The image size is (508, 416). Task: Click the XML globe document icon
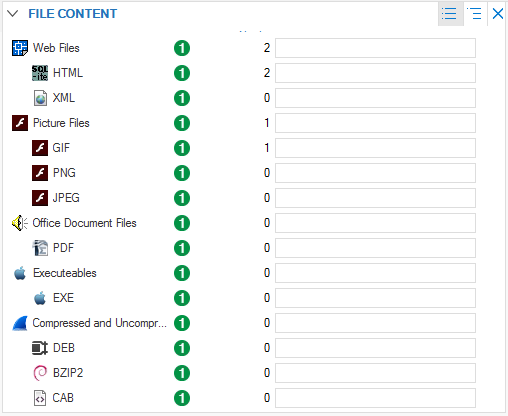tap(40, 98)
